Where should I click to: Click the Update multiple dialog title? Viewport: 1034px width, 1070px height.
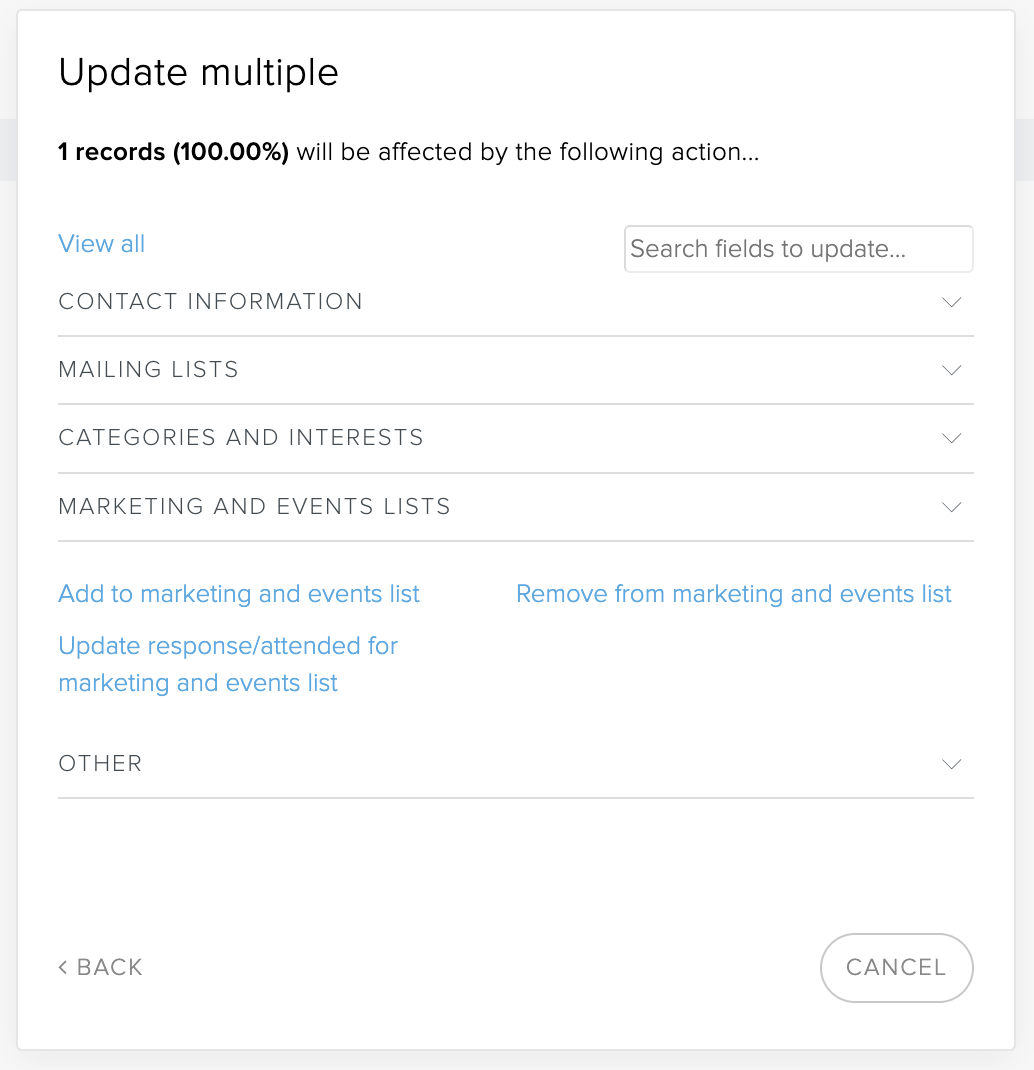[199, 72]
